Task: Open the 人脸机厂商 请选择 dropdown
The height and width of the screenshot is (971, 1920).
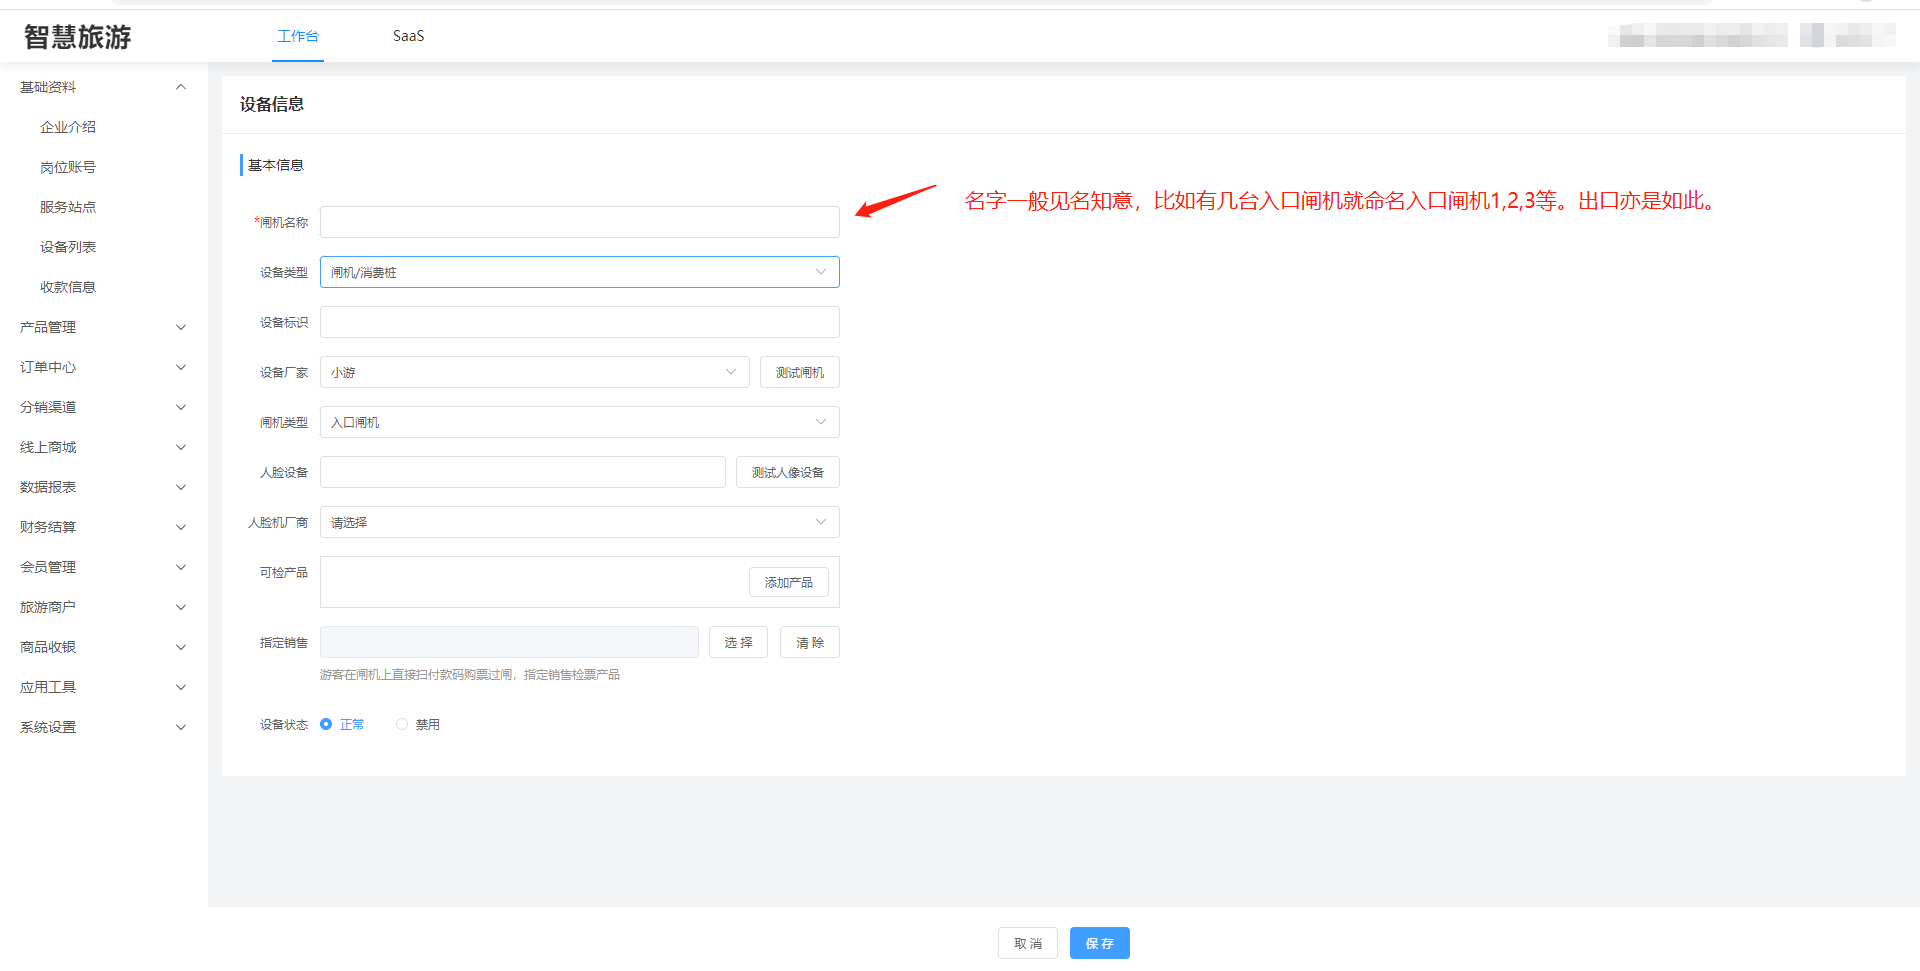Action: [579, 522]
